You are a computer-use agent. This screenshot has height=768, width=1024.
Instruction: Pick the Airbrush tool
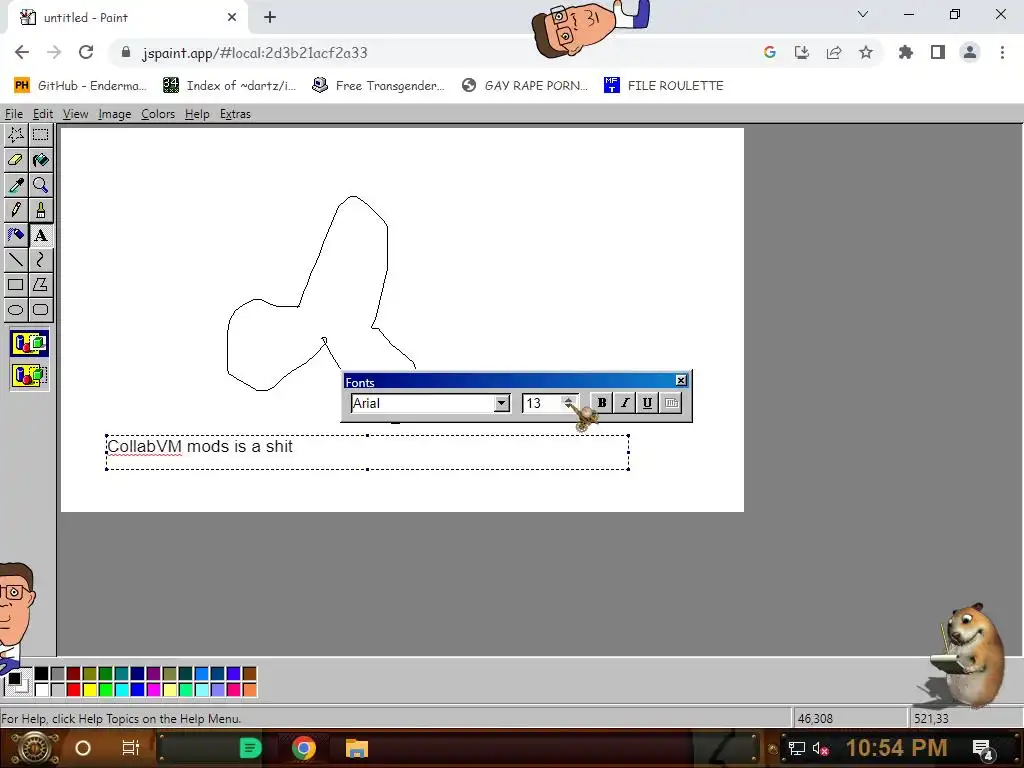click(16, 235)
